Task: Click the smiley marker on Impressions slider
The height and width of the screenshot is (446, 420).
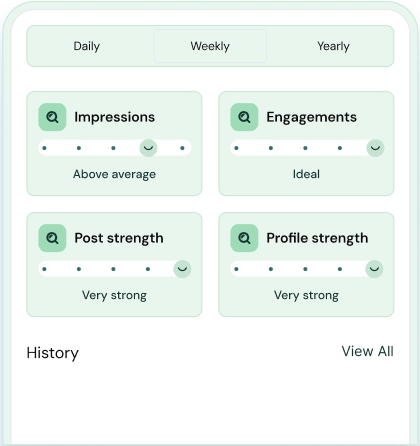Action: [x=148, y=148]
